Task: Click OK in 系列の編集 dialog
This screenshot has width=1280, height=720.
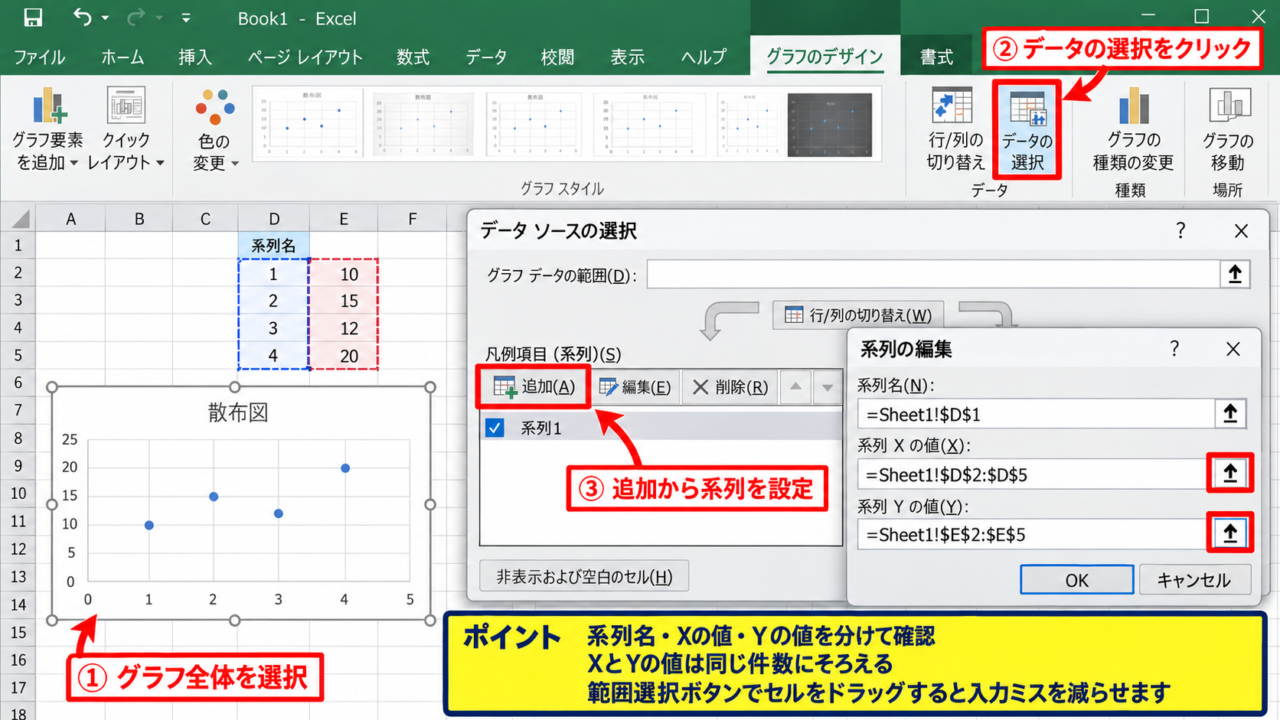Action: click(1077, 580)
